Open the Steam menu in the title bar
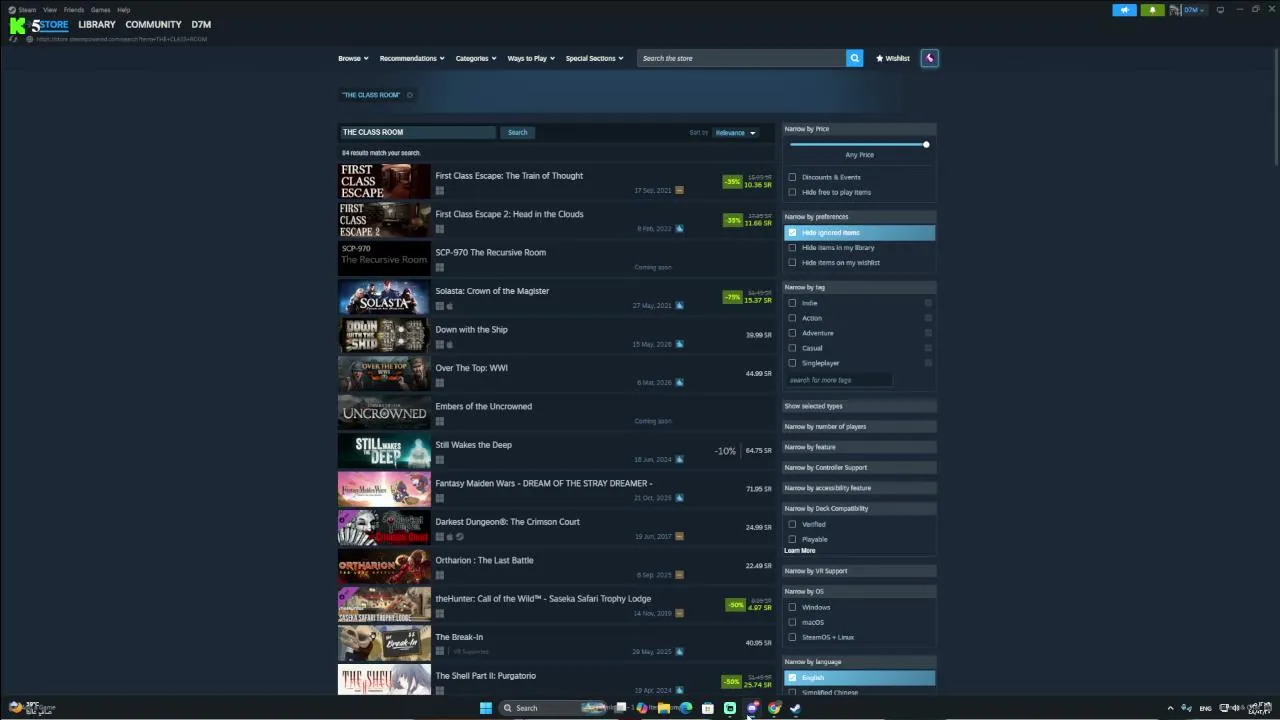The width and height of the screenshot is (1280, 720). tap(27, 10)
